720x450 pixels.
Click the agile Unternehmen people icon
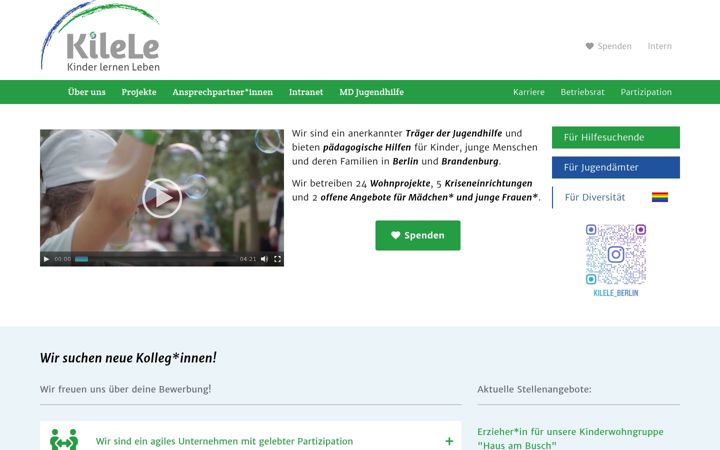point(64,439)
